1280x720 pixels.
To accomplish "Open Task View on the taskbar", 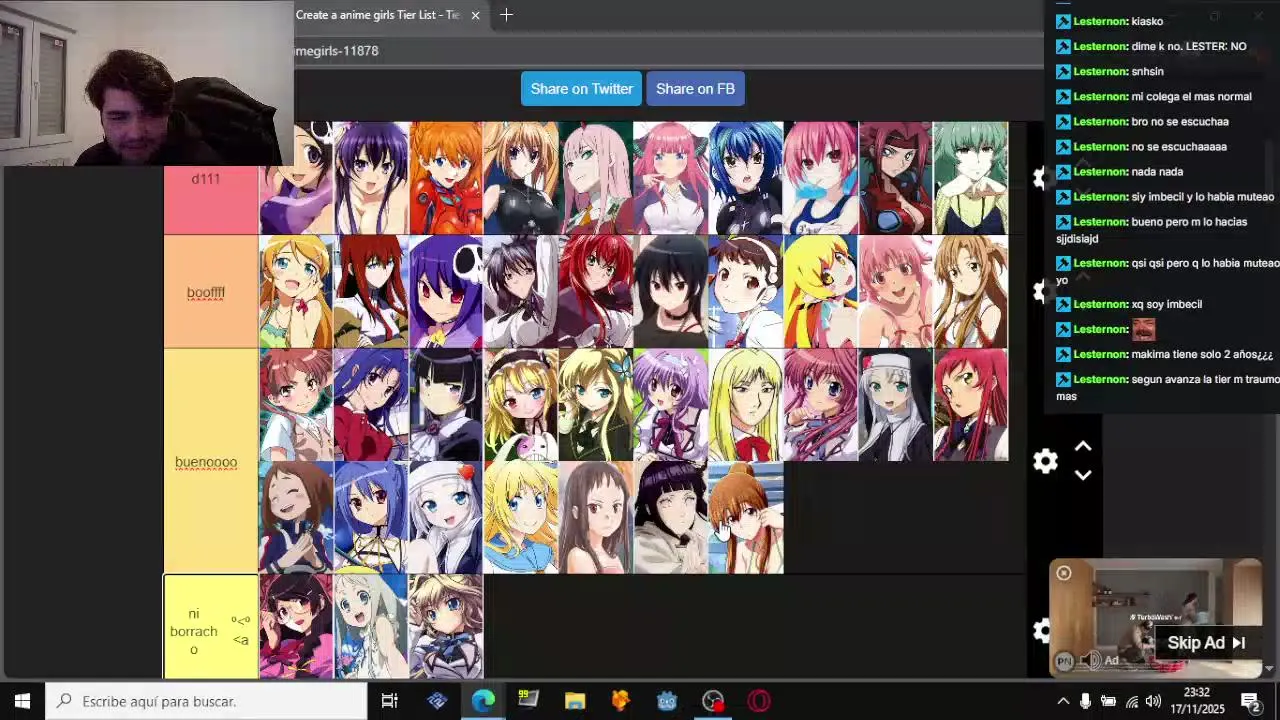I will coord(390,701).
